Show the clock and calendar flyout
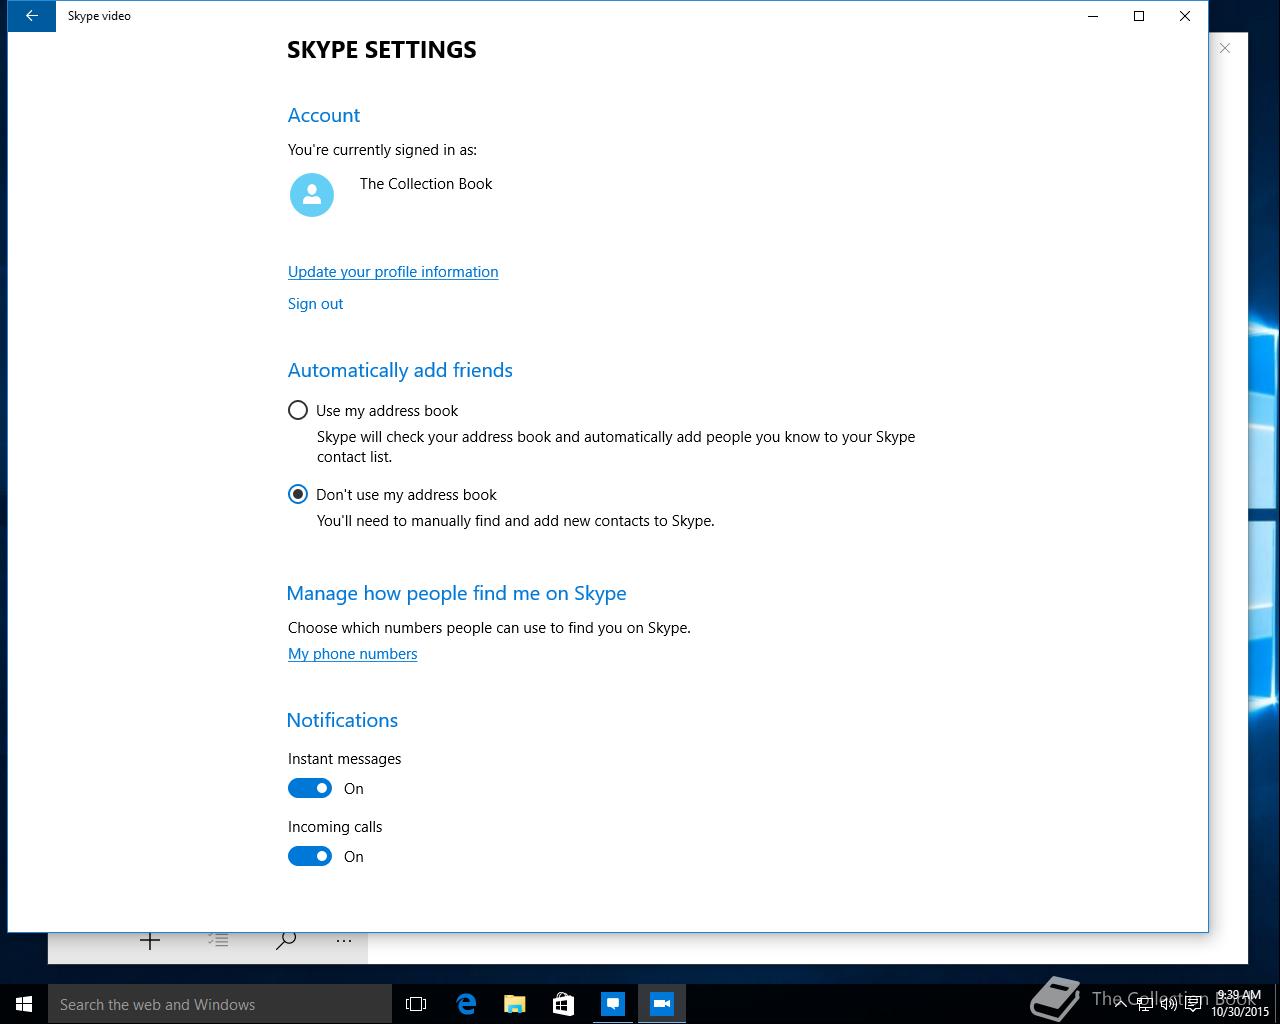Viewport: 1280px width, 1024px height. coord(1240,1004)
